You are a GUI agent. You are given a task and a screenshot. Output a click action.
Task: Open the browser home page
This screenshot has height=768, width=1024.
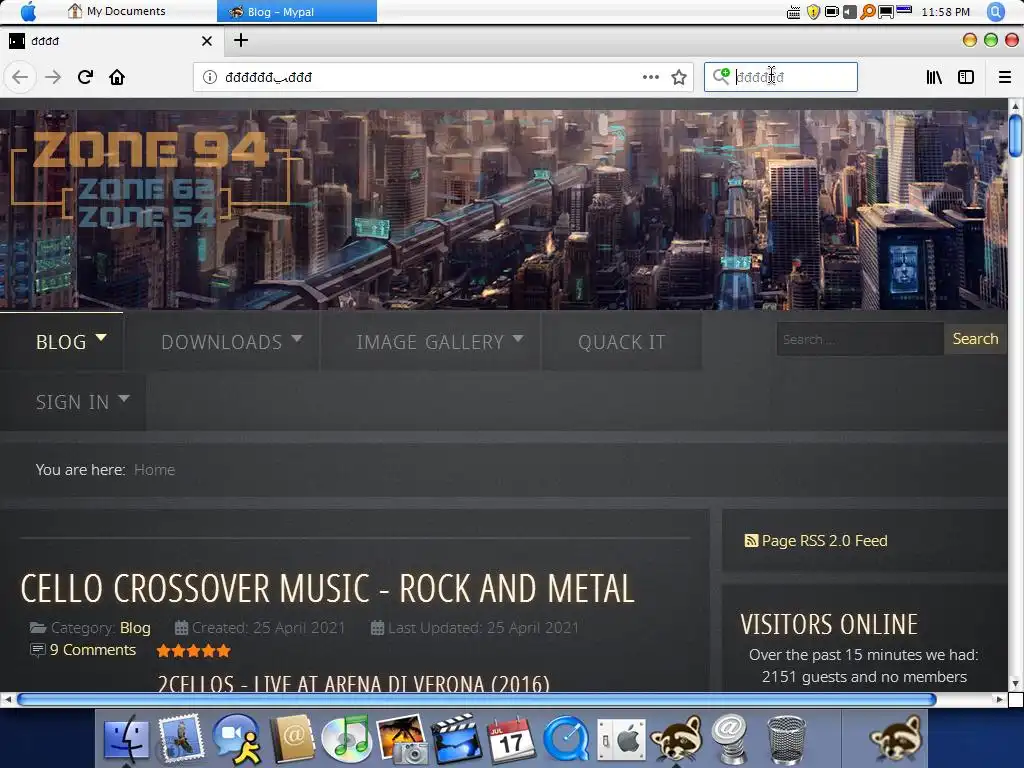[x=117, y=77]
